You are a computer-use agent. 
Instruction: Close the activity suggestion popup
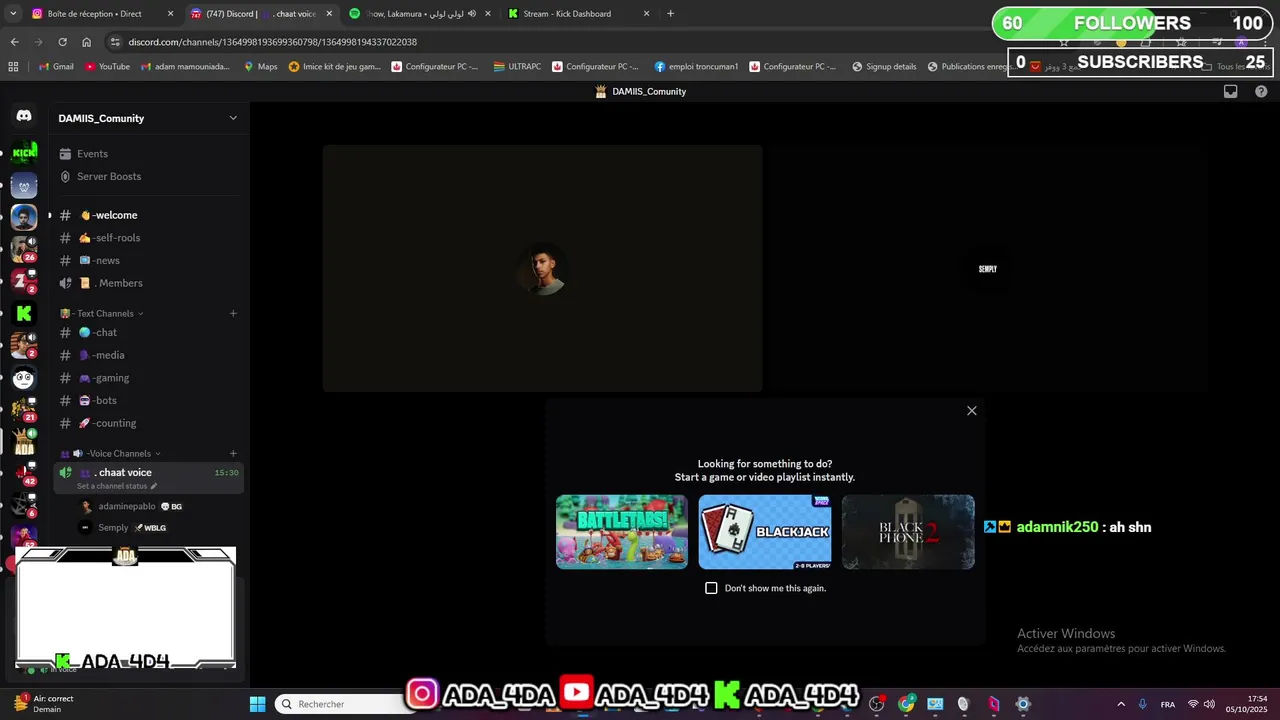(x=971, y=411)
